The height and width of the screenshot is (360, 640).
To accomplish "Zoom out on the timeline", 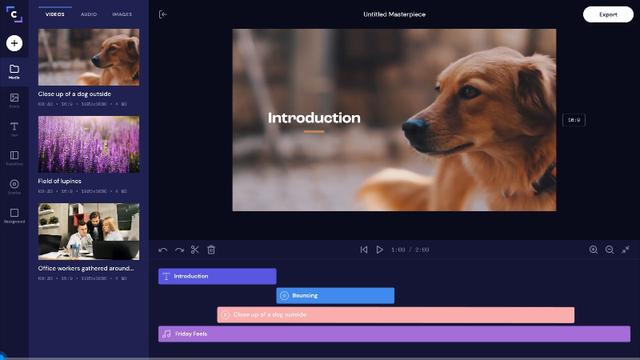I will pos(609,250).
